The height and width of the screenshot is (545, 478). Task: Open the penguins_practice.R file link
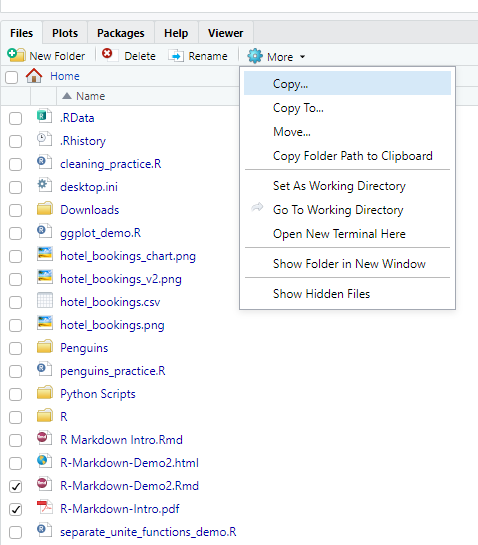[x=113, y=371]
